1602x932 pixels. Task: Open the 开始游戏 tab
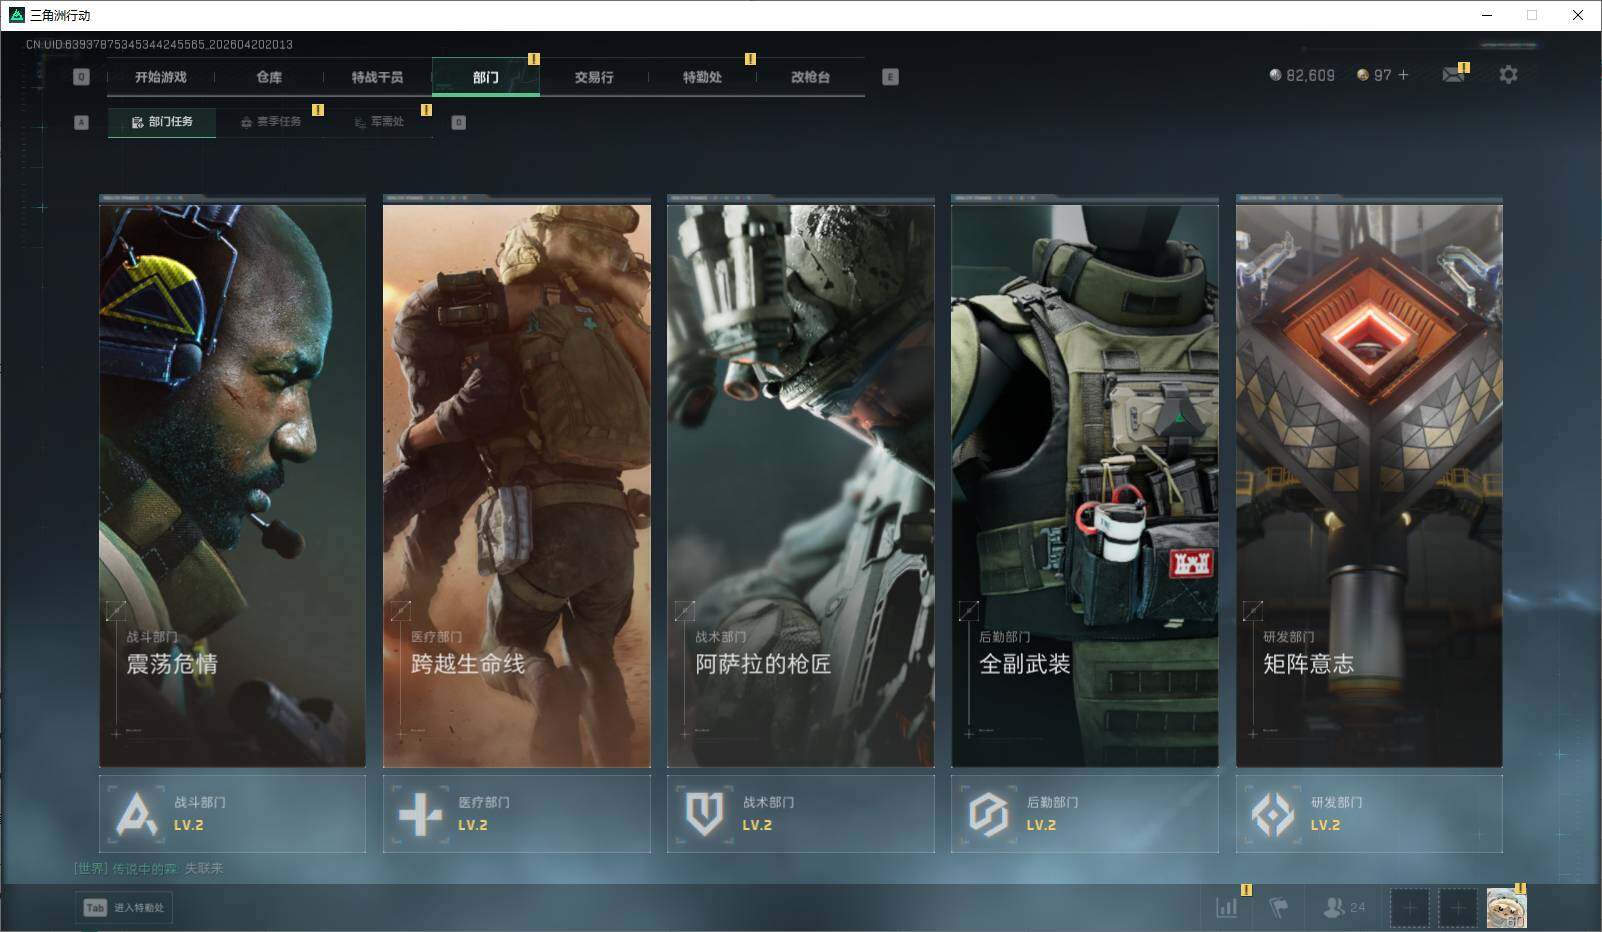pyautogui.click(x=161, y=77)
